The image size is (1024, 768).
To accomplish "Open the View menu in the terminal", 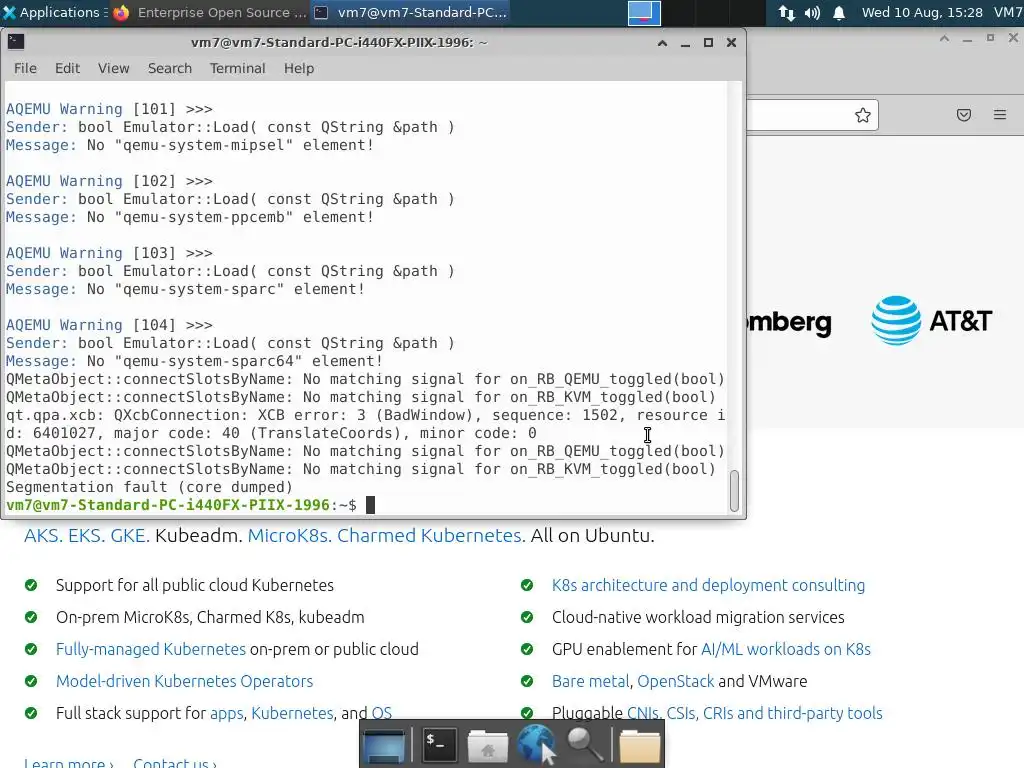I will coord(114,68).
